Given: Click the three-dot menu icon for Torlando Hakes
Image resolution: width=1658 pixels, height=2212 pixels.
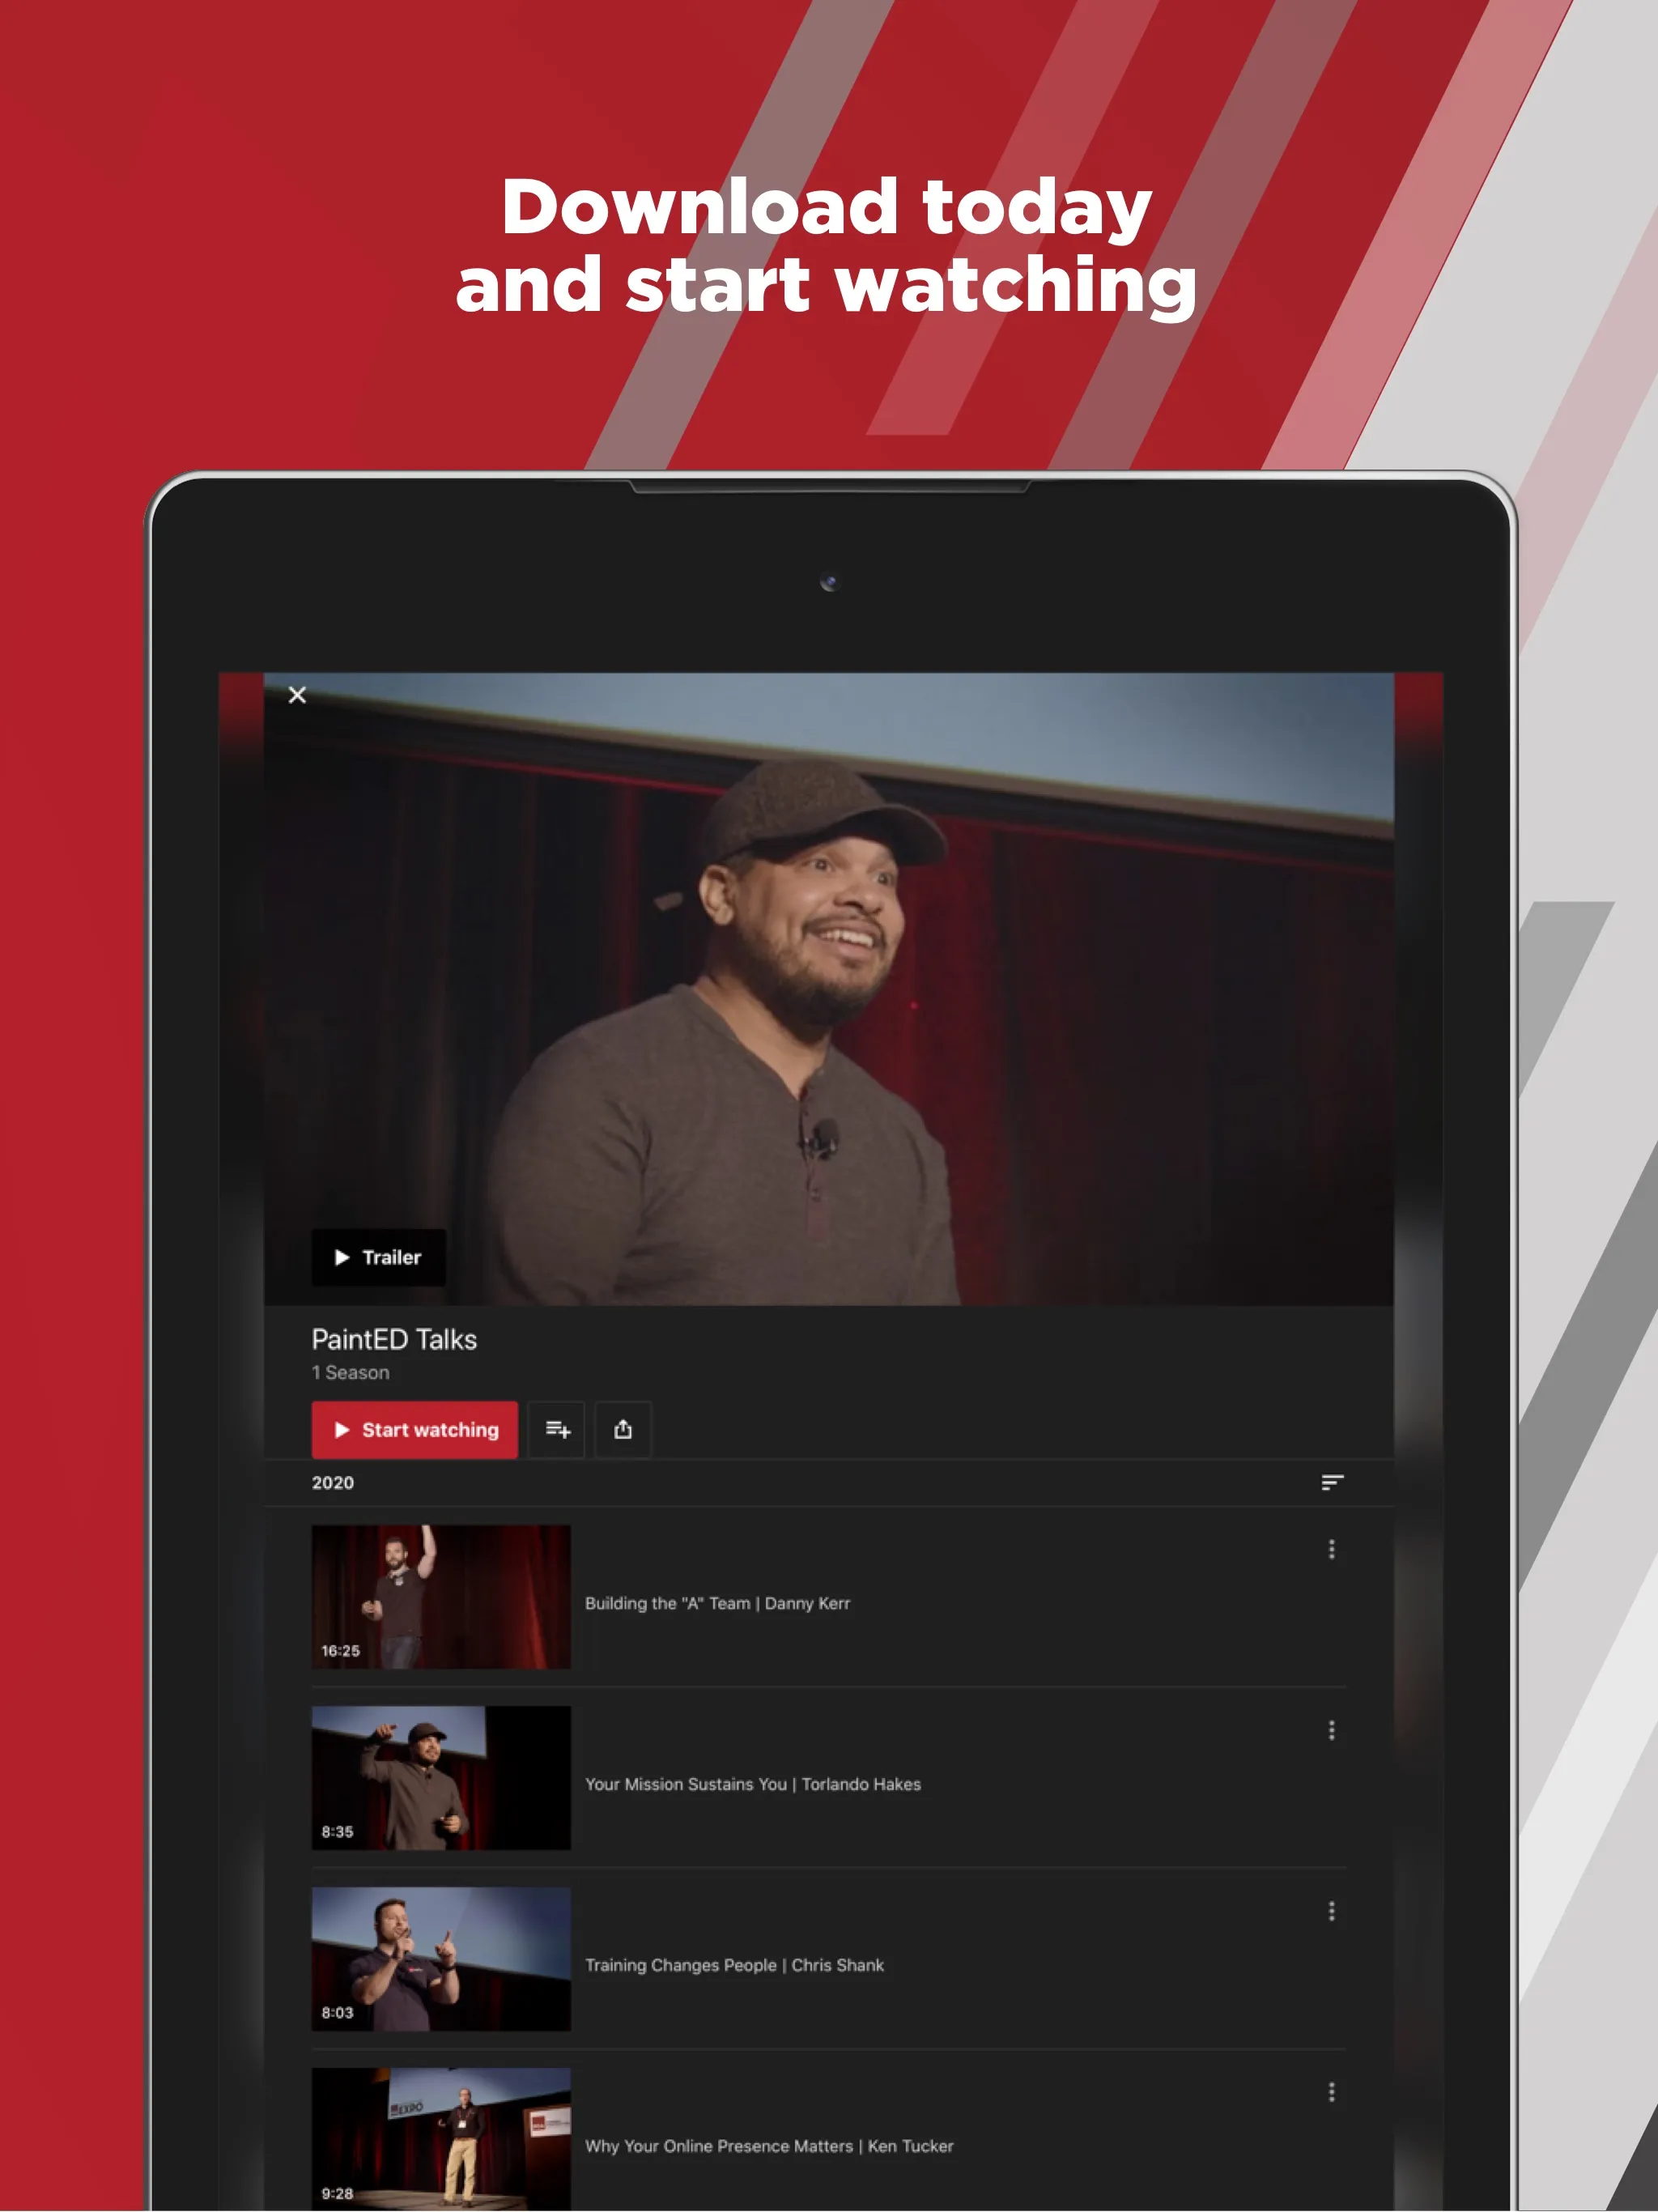Looking at the screenshot, I should (1333, 1731).
